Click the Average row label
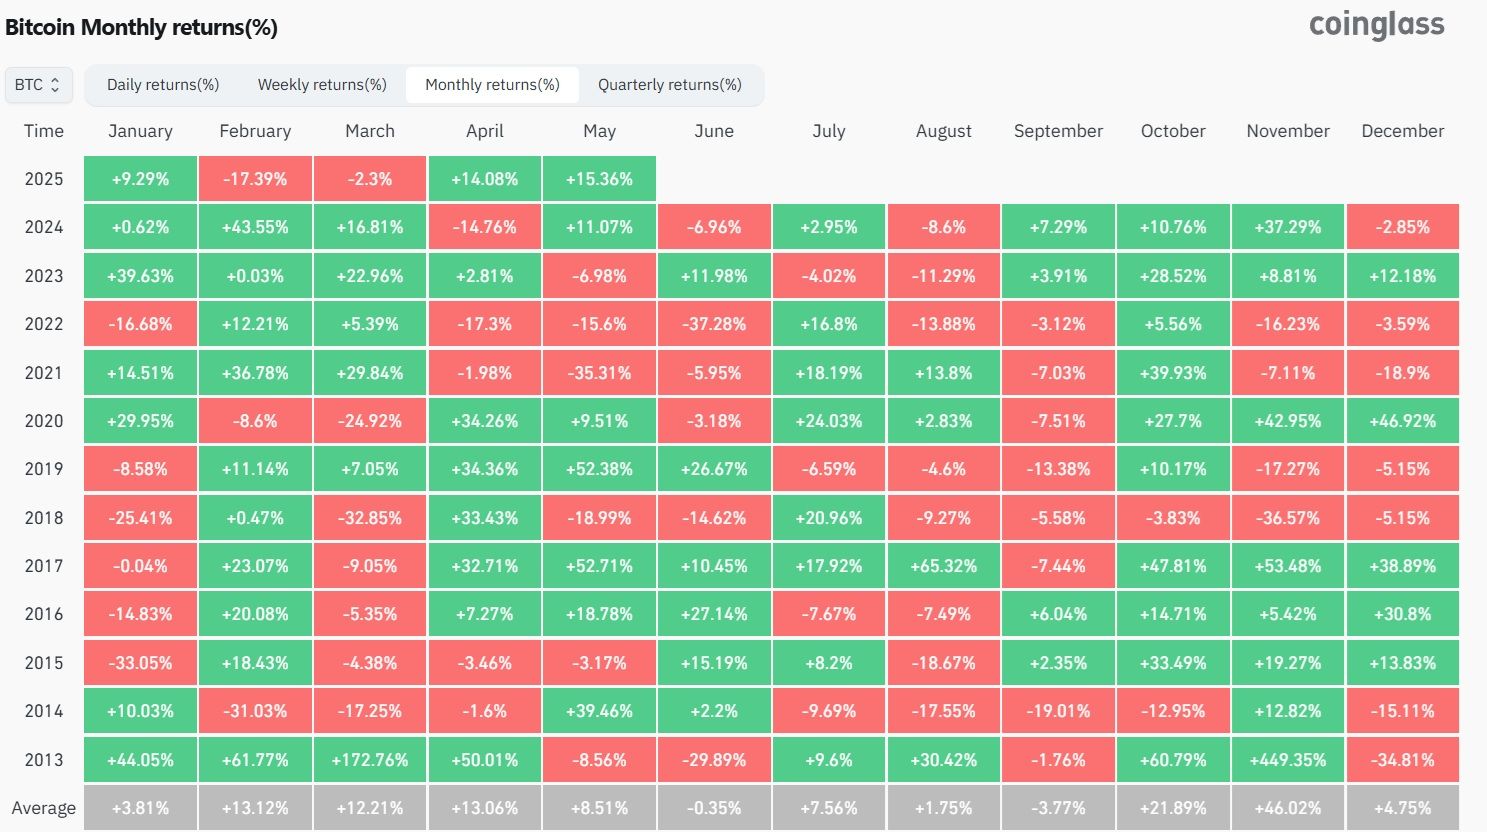Image resolution: width=1487 pixels, height=832 pixels. [44, 808]
